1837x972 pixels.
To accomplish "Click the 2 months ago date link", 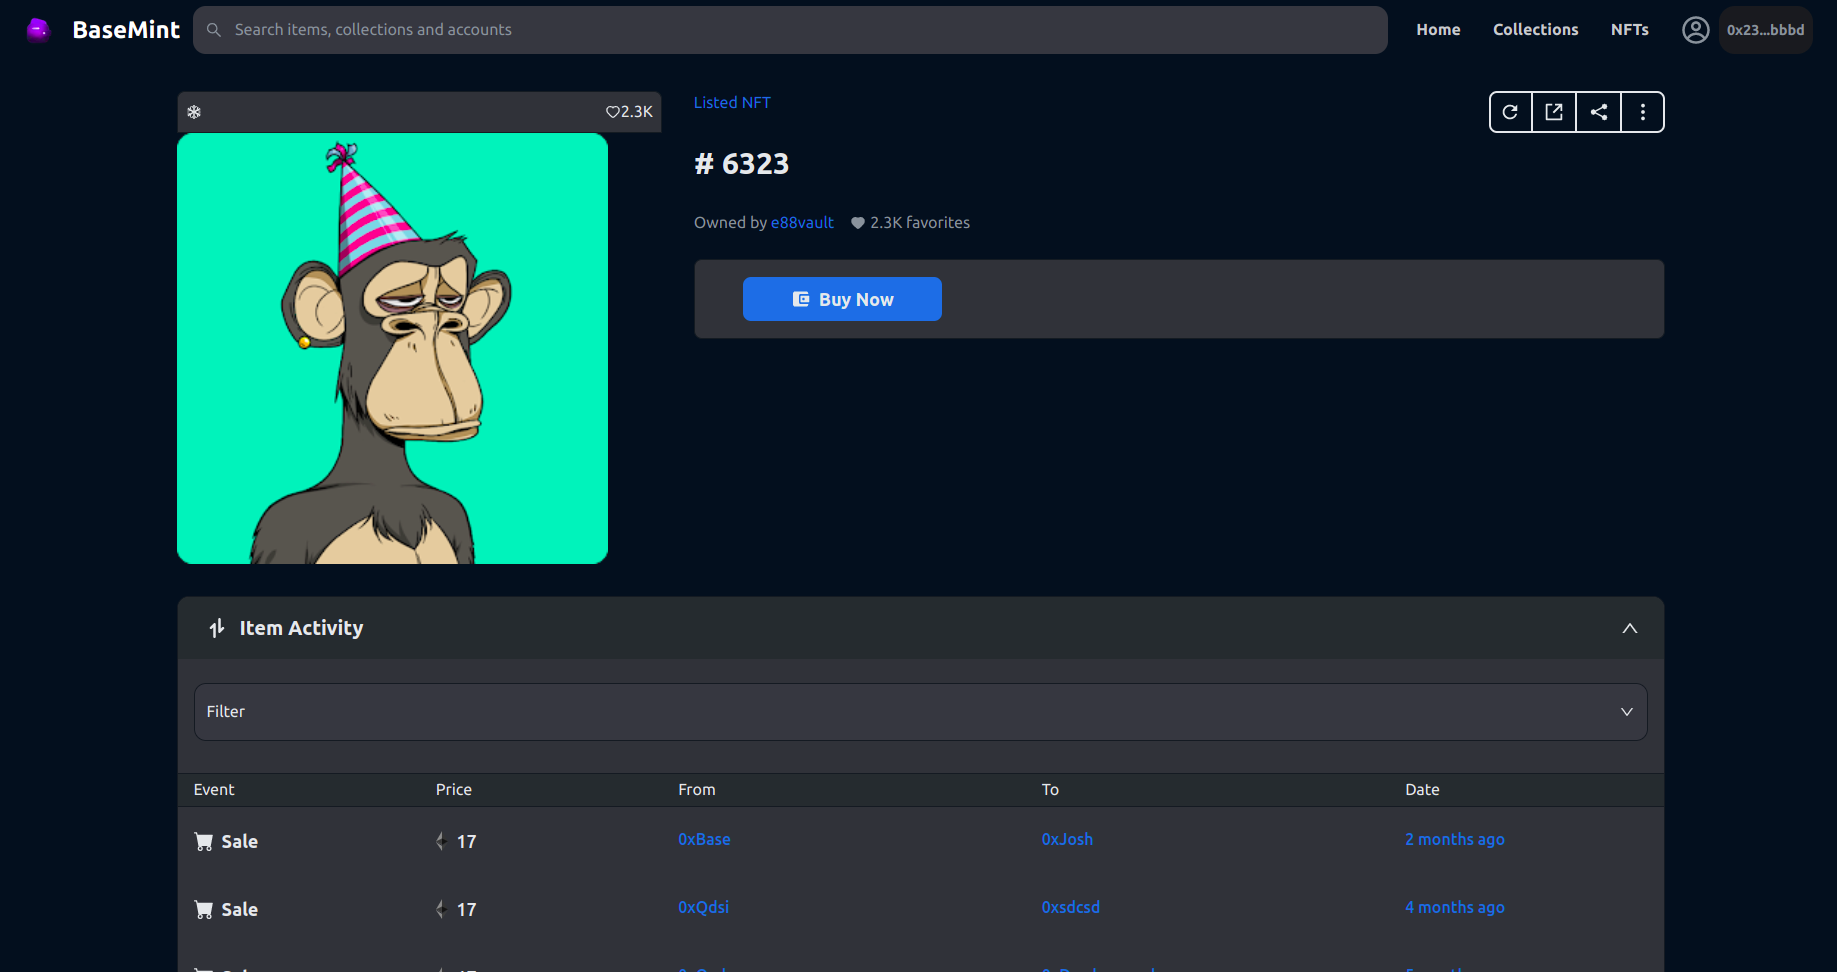I will coord(1455,840).
